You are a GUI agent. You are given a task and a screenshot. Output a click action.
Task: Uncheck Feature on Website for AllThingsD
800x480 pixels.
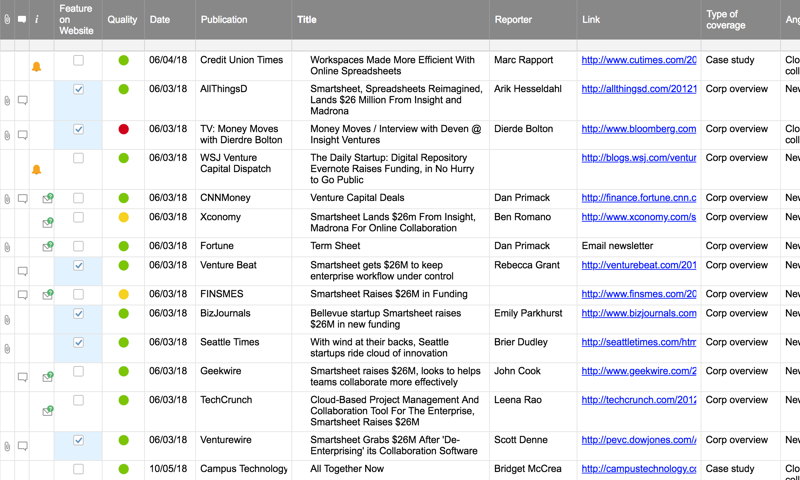78,89
